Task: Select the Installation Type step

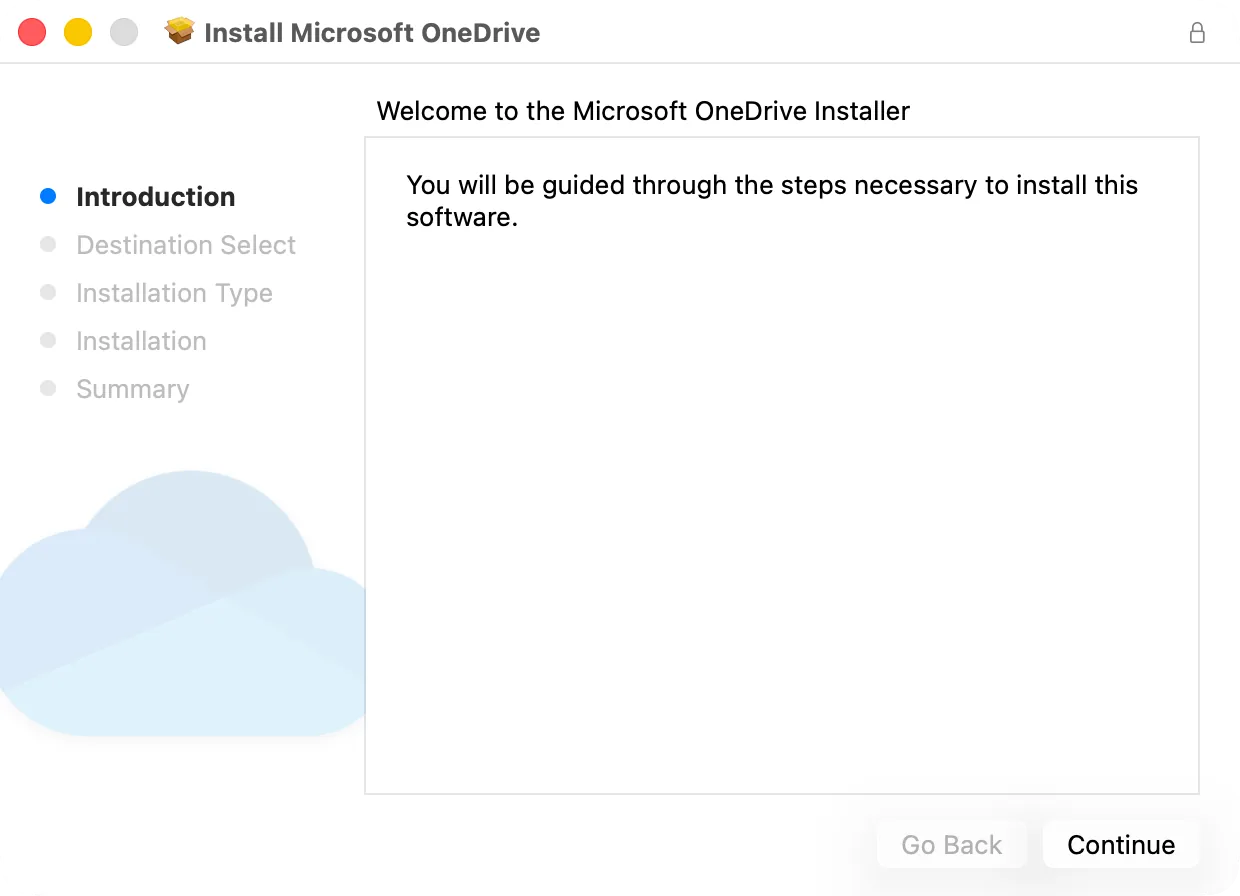Action: (x=174, y=293)
